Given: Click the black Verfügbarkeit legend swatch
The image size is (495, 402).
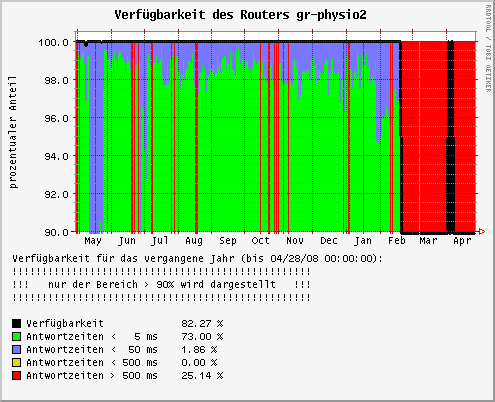Looking at the screenshot, I should (x=16, y=323).
